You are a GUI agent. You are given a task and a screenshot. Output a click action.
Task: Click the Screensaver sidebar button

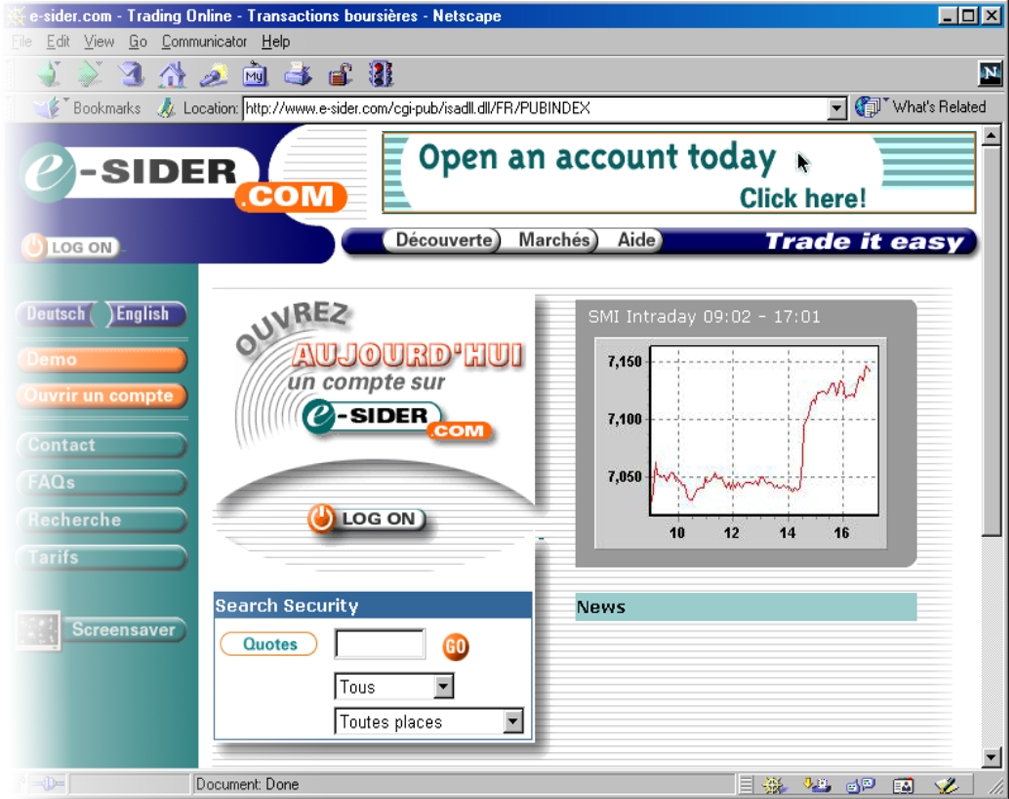(124, 629)
